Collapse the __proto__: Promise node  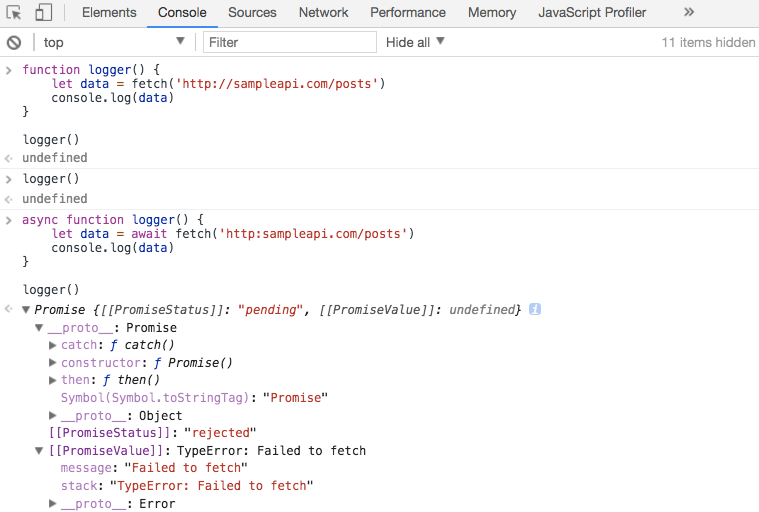[x=39, y=328]
